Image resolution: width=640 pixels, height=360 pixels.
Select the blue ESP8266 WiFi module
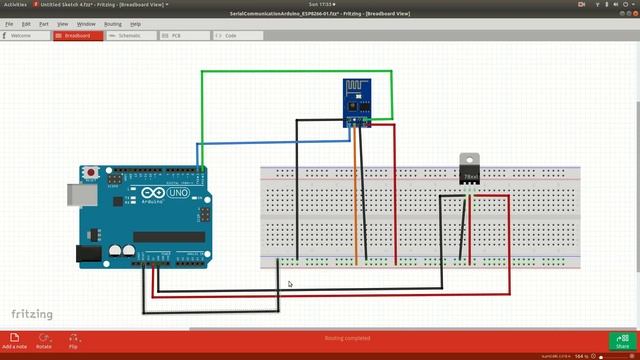point(357,103)
